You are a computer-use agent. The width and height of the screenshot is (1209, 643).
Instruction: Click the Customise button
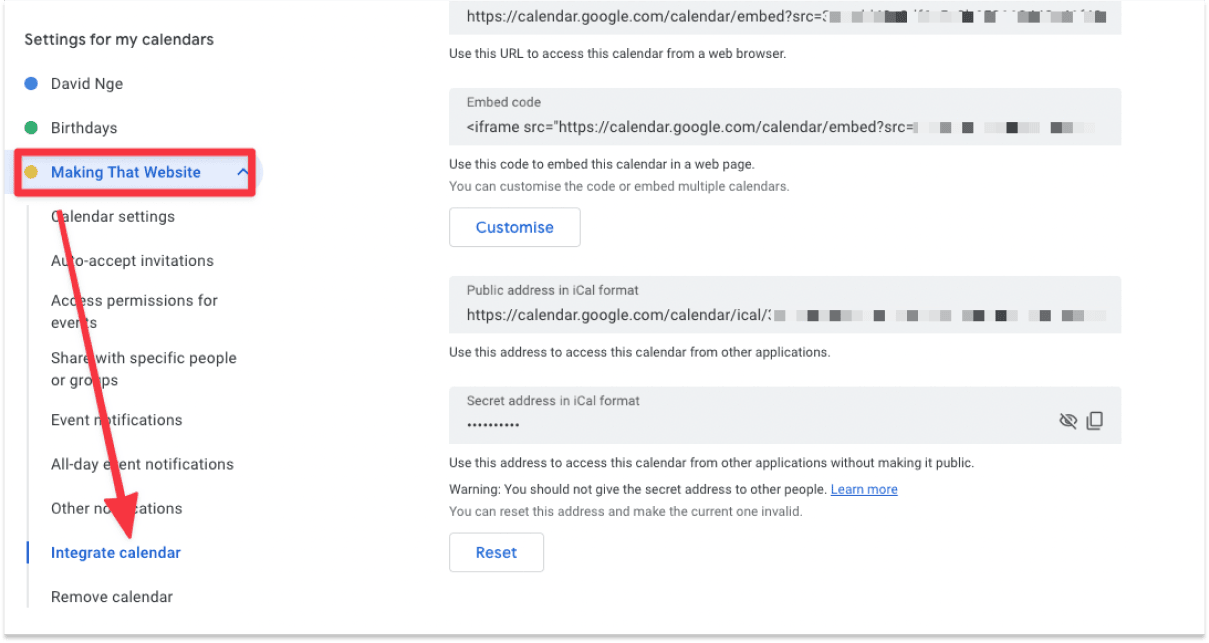tap(514, 227)
